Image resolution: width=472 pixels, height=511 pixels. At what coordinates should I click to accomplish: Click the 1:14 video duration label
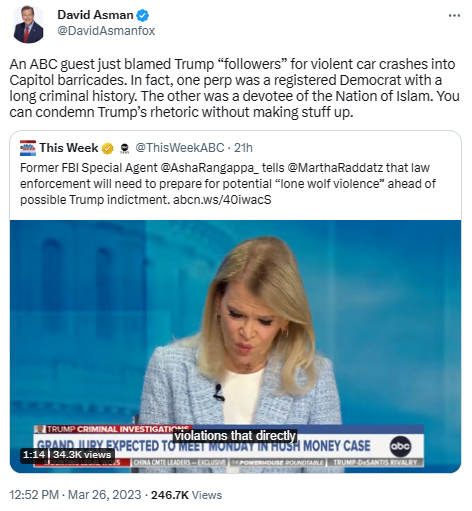33,454
